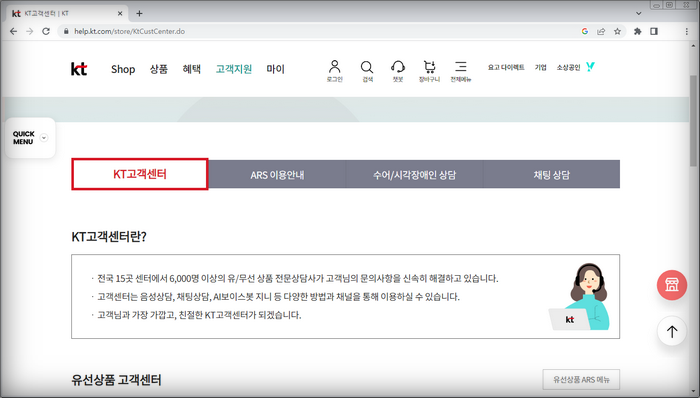Viewport: 700px width, 398px height.
Task: Open the browser extensions puzzle icon
Action: [638, 31]
